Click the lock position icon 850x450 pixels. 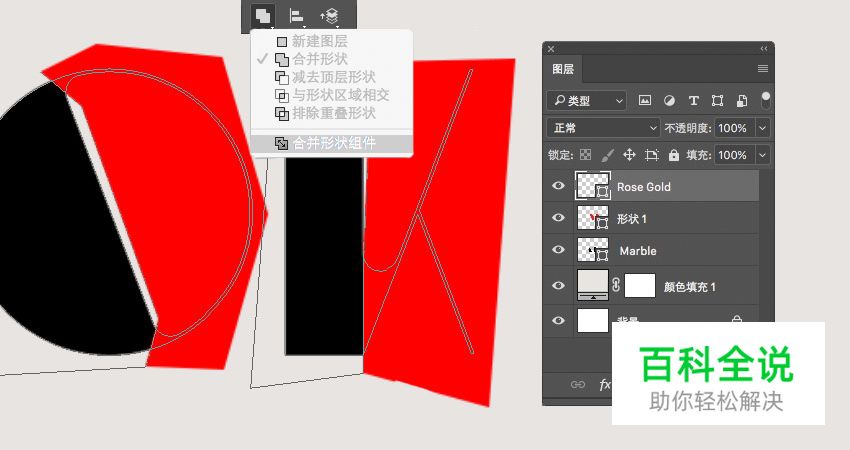pyautogui.click(x=629, y=155)
